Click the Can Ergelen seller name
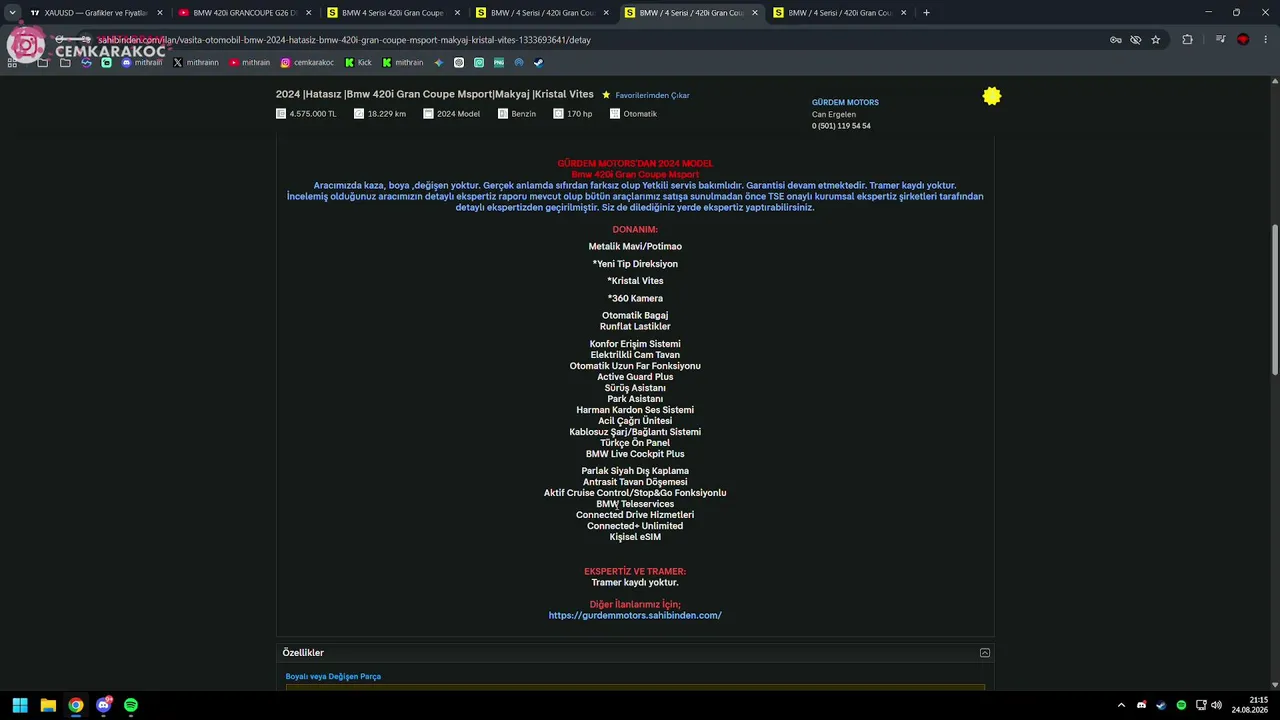 (834, 114)
